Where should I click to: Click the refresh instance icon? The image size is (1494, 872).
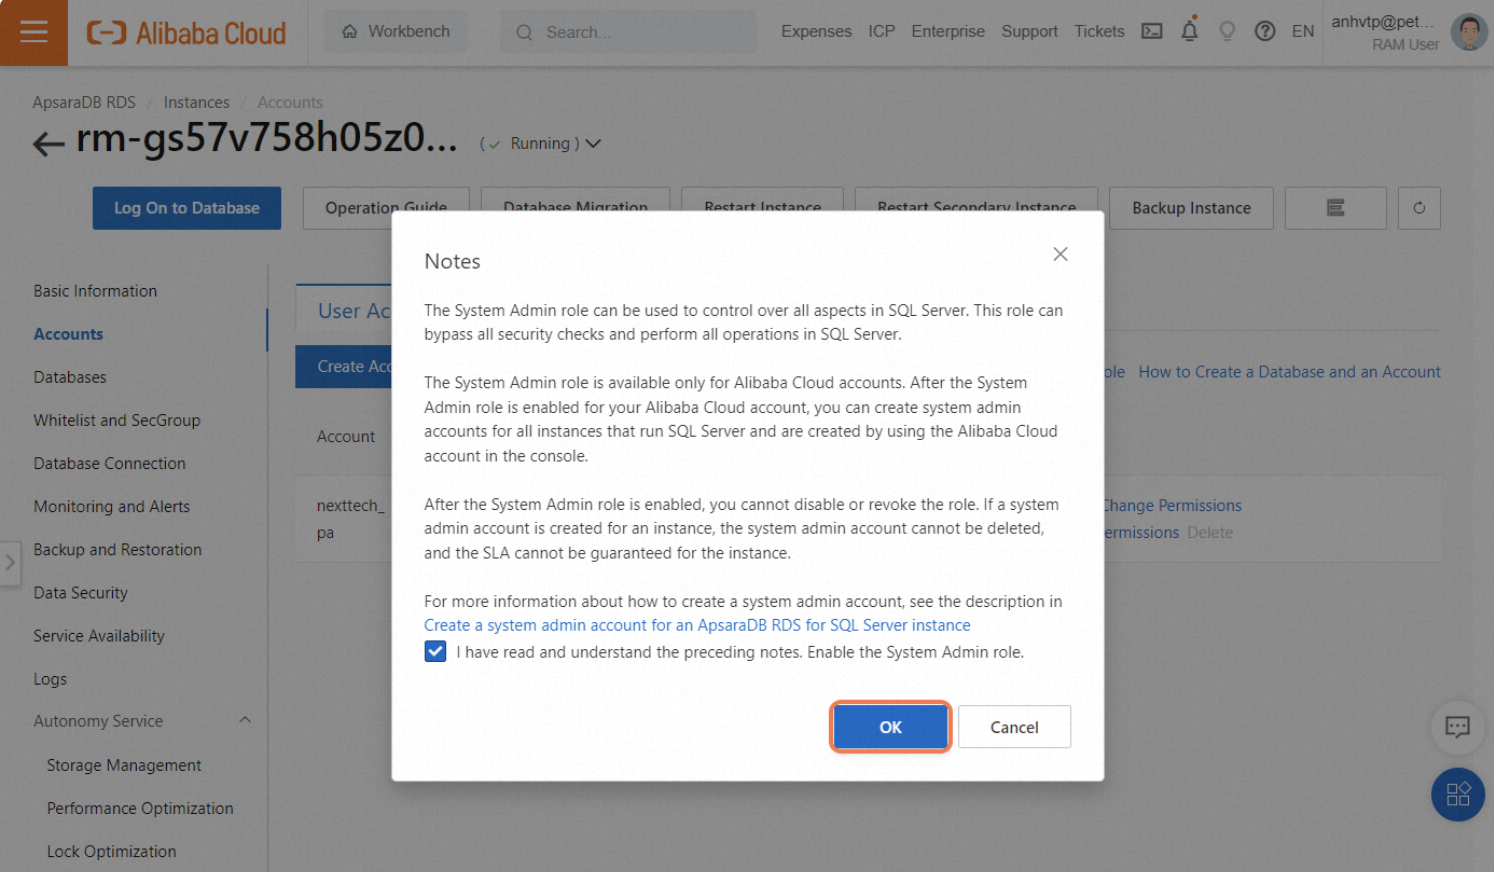point(1419,208)
